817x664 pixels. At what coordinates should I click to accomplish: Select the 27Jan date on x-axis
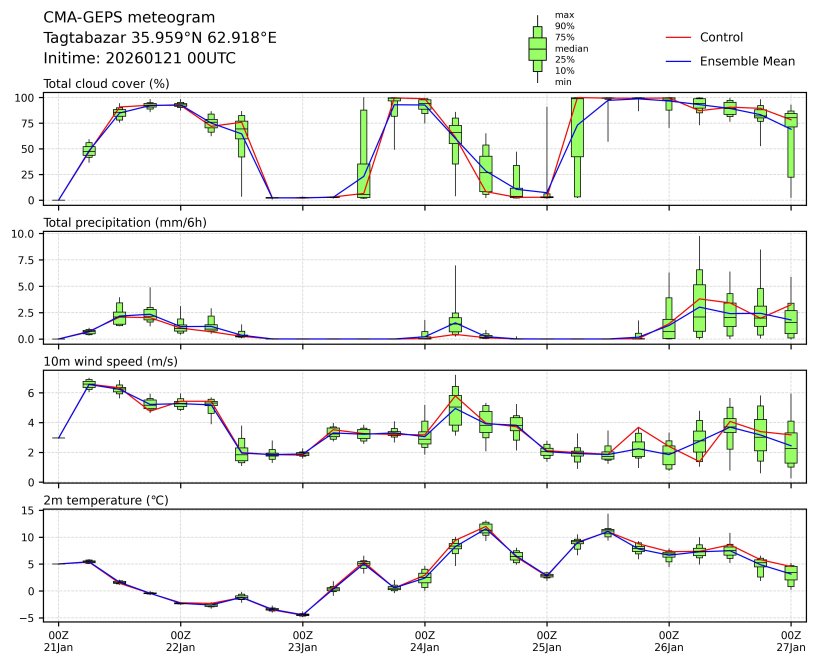(791, 647)
